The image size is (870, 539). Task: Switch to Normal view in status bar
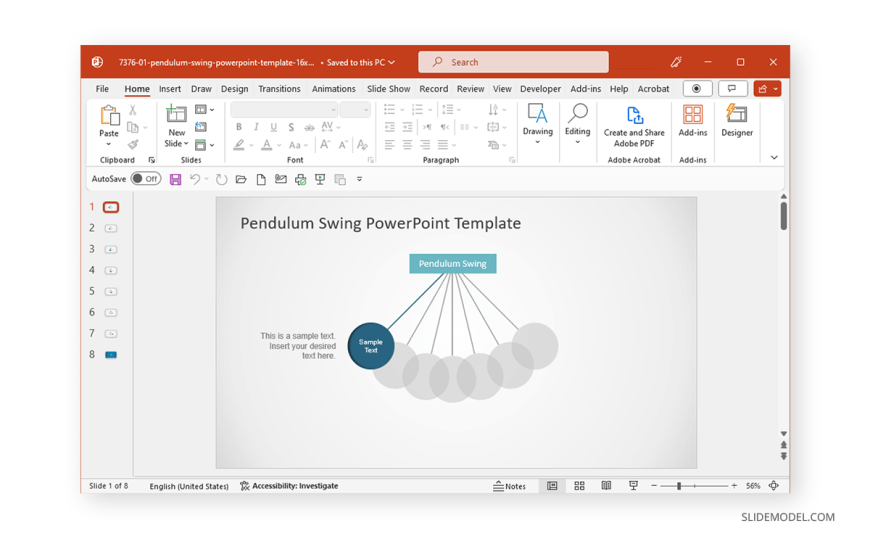coord(552,486)
